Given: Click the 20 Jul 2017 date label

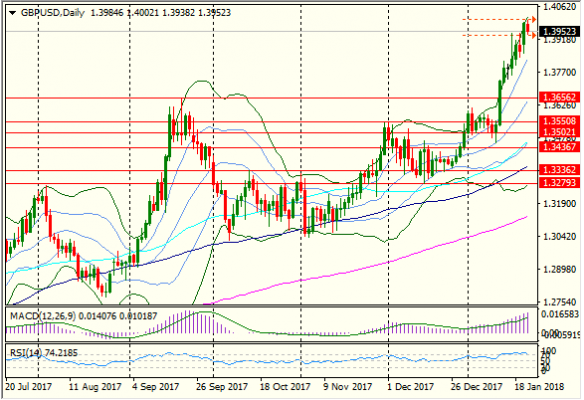Looking at the screenshot, I should [x=29, y=386].
